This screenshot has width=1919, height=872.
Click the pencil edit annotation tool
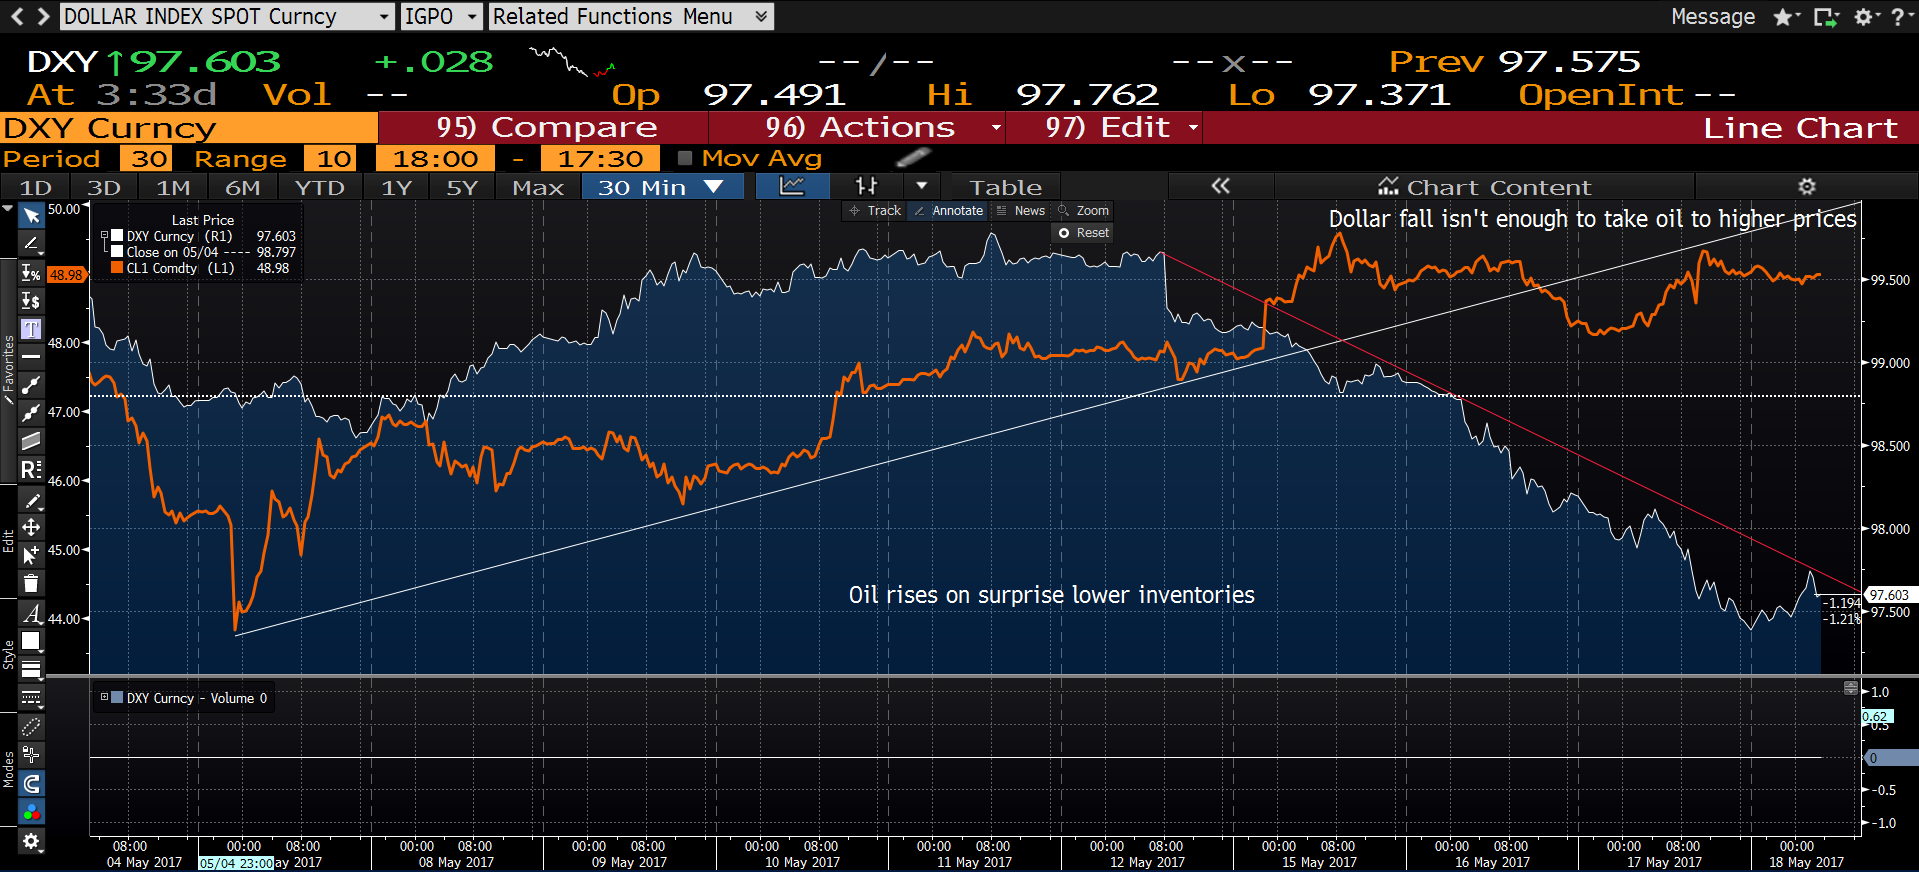pyautogui.click(x=31, y=500)
